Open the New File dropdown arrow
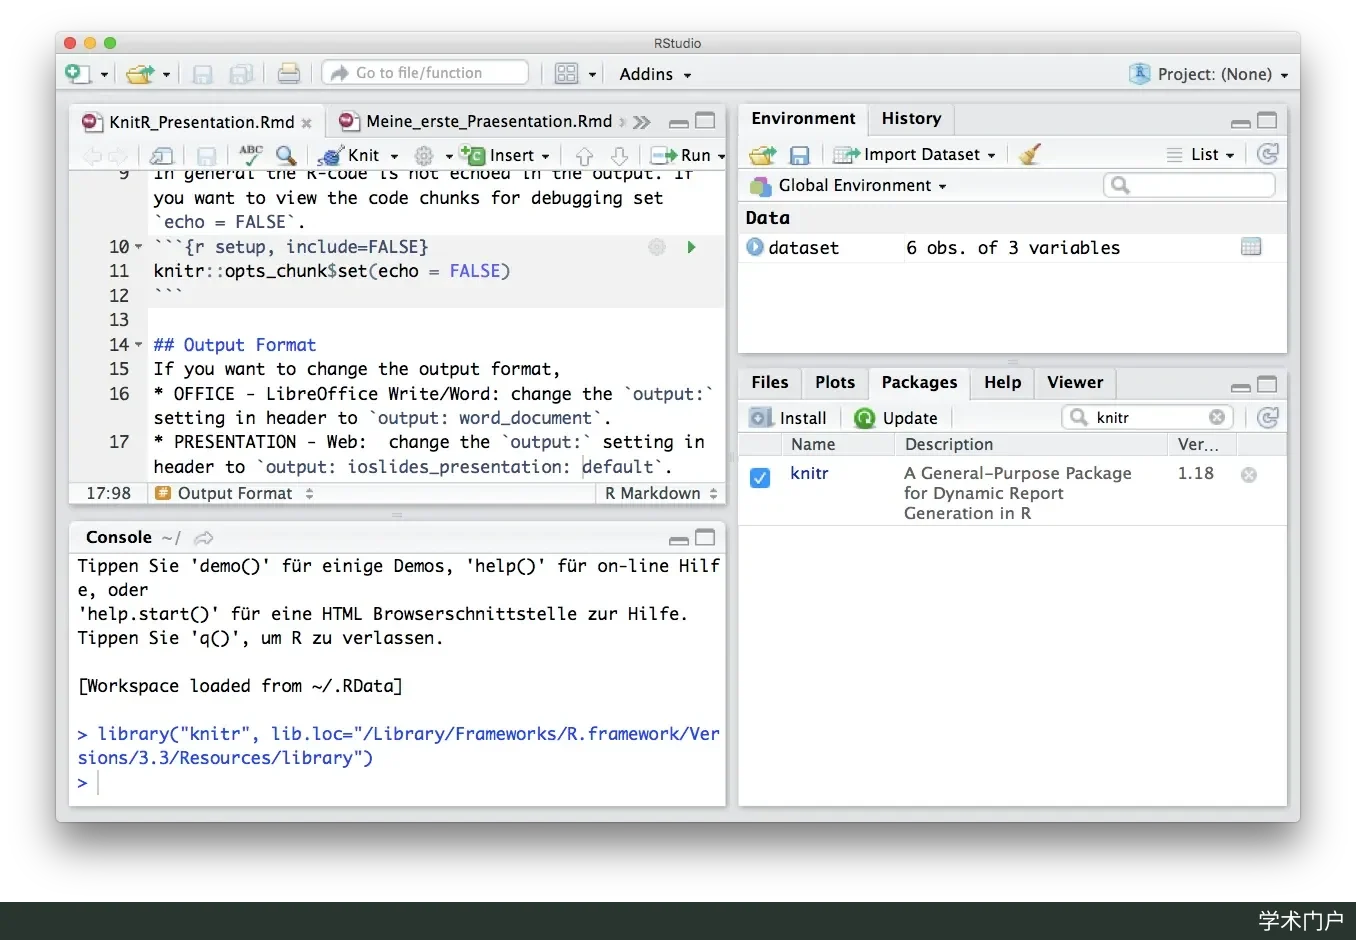This screenshot has height=940, width=1356. [x=104, y=74]
